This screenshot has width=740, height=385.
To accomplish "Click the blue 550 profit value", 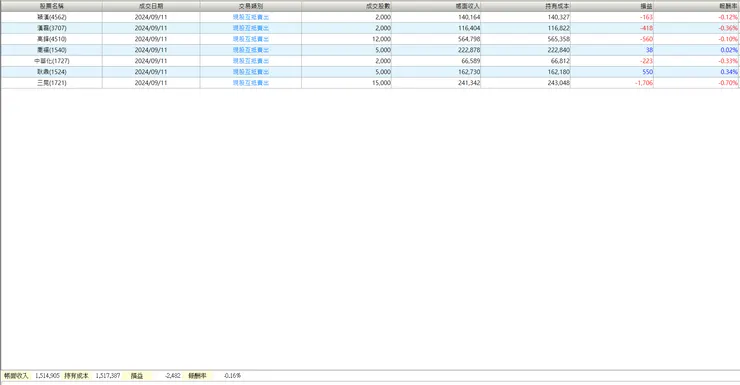I will point(648,72).
